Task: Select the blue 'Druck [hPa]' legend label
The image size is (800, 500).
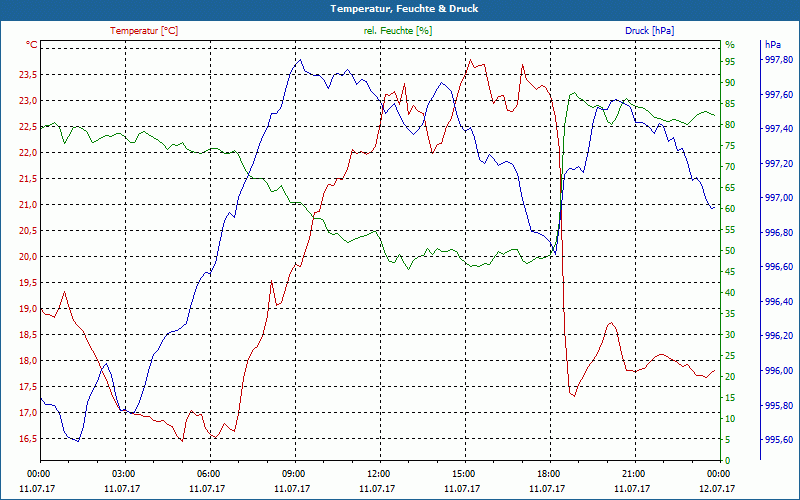Action: 649,31
